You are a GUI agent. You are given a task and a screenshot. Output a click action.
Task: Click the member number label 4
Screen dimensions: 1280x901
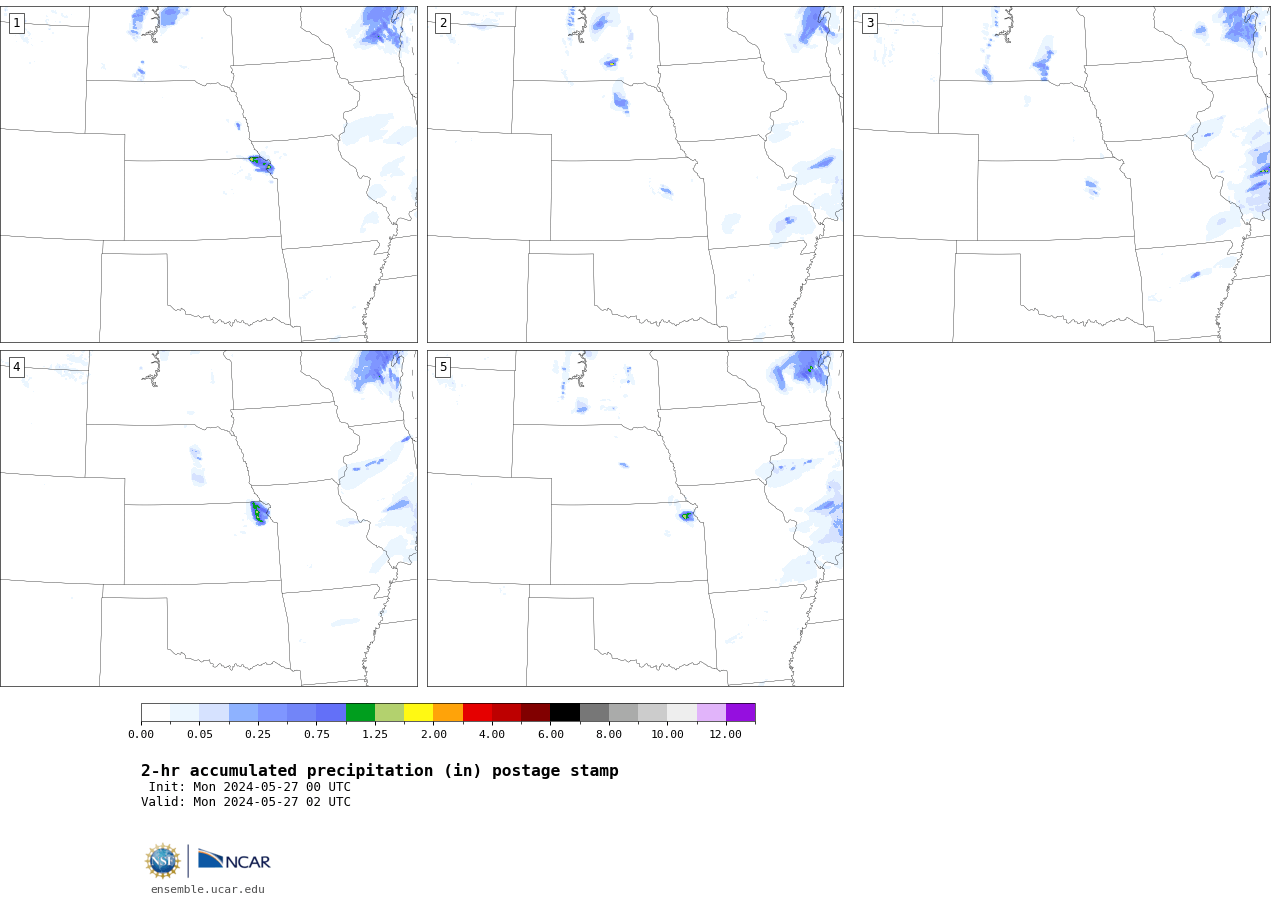16,367
